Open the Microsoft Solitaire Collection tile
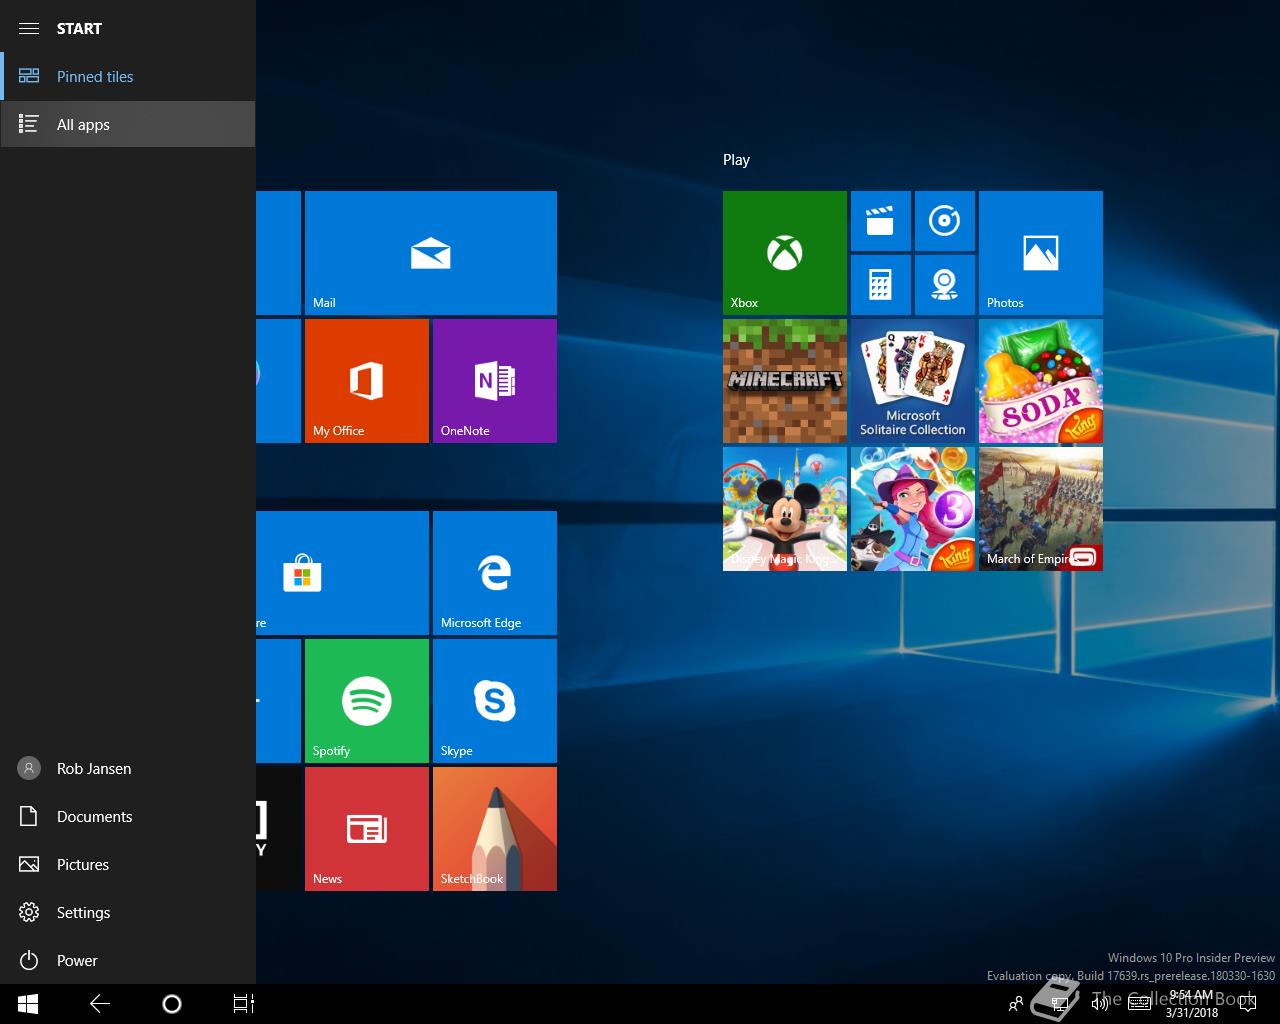This screenshot has height=1024, width=1280. pyautogui.click(x=912, y=381)
